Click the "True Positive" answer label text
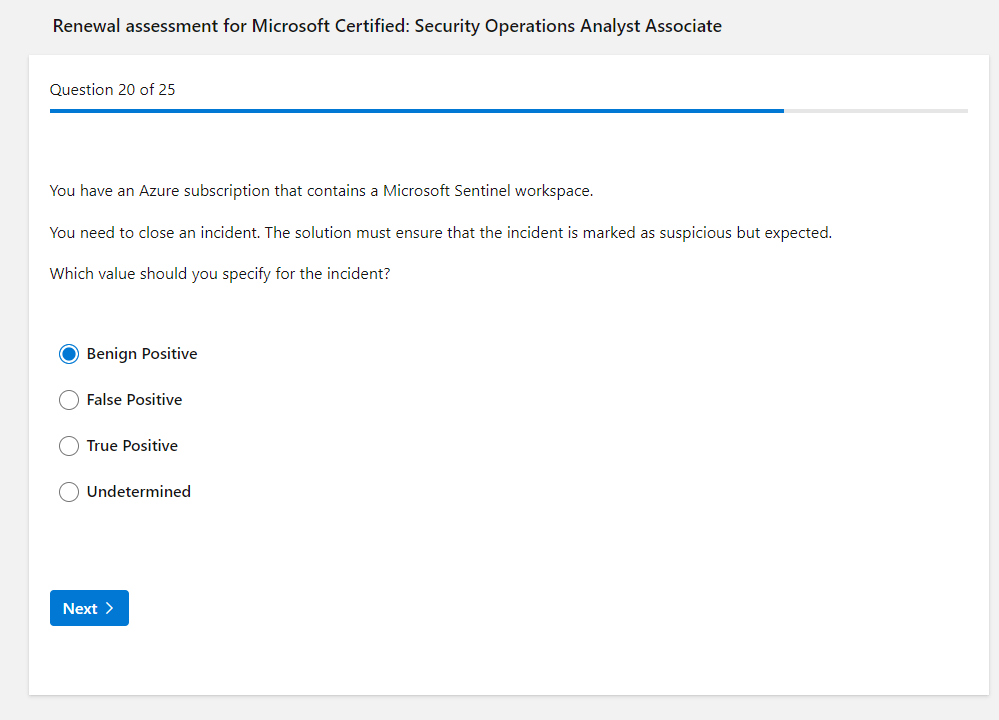The image size is (999, 720). pos(132,446)
